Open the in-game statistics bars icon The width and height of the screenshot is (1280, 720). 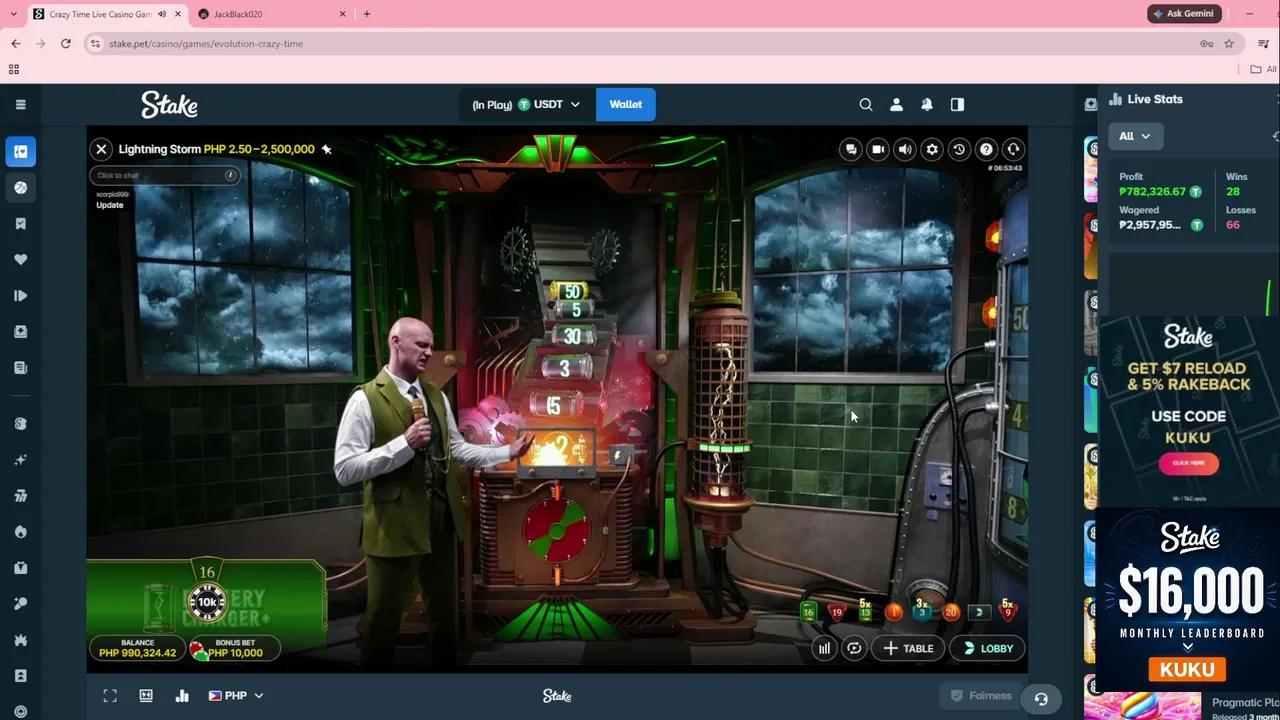(x=824, y=648)
